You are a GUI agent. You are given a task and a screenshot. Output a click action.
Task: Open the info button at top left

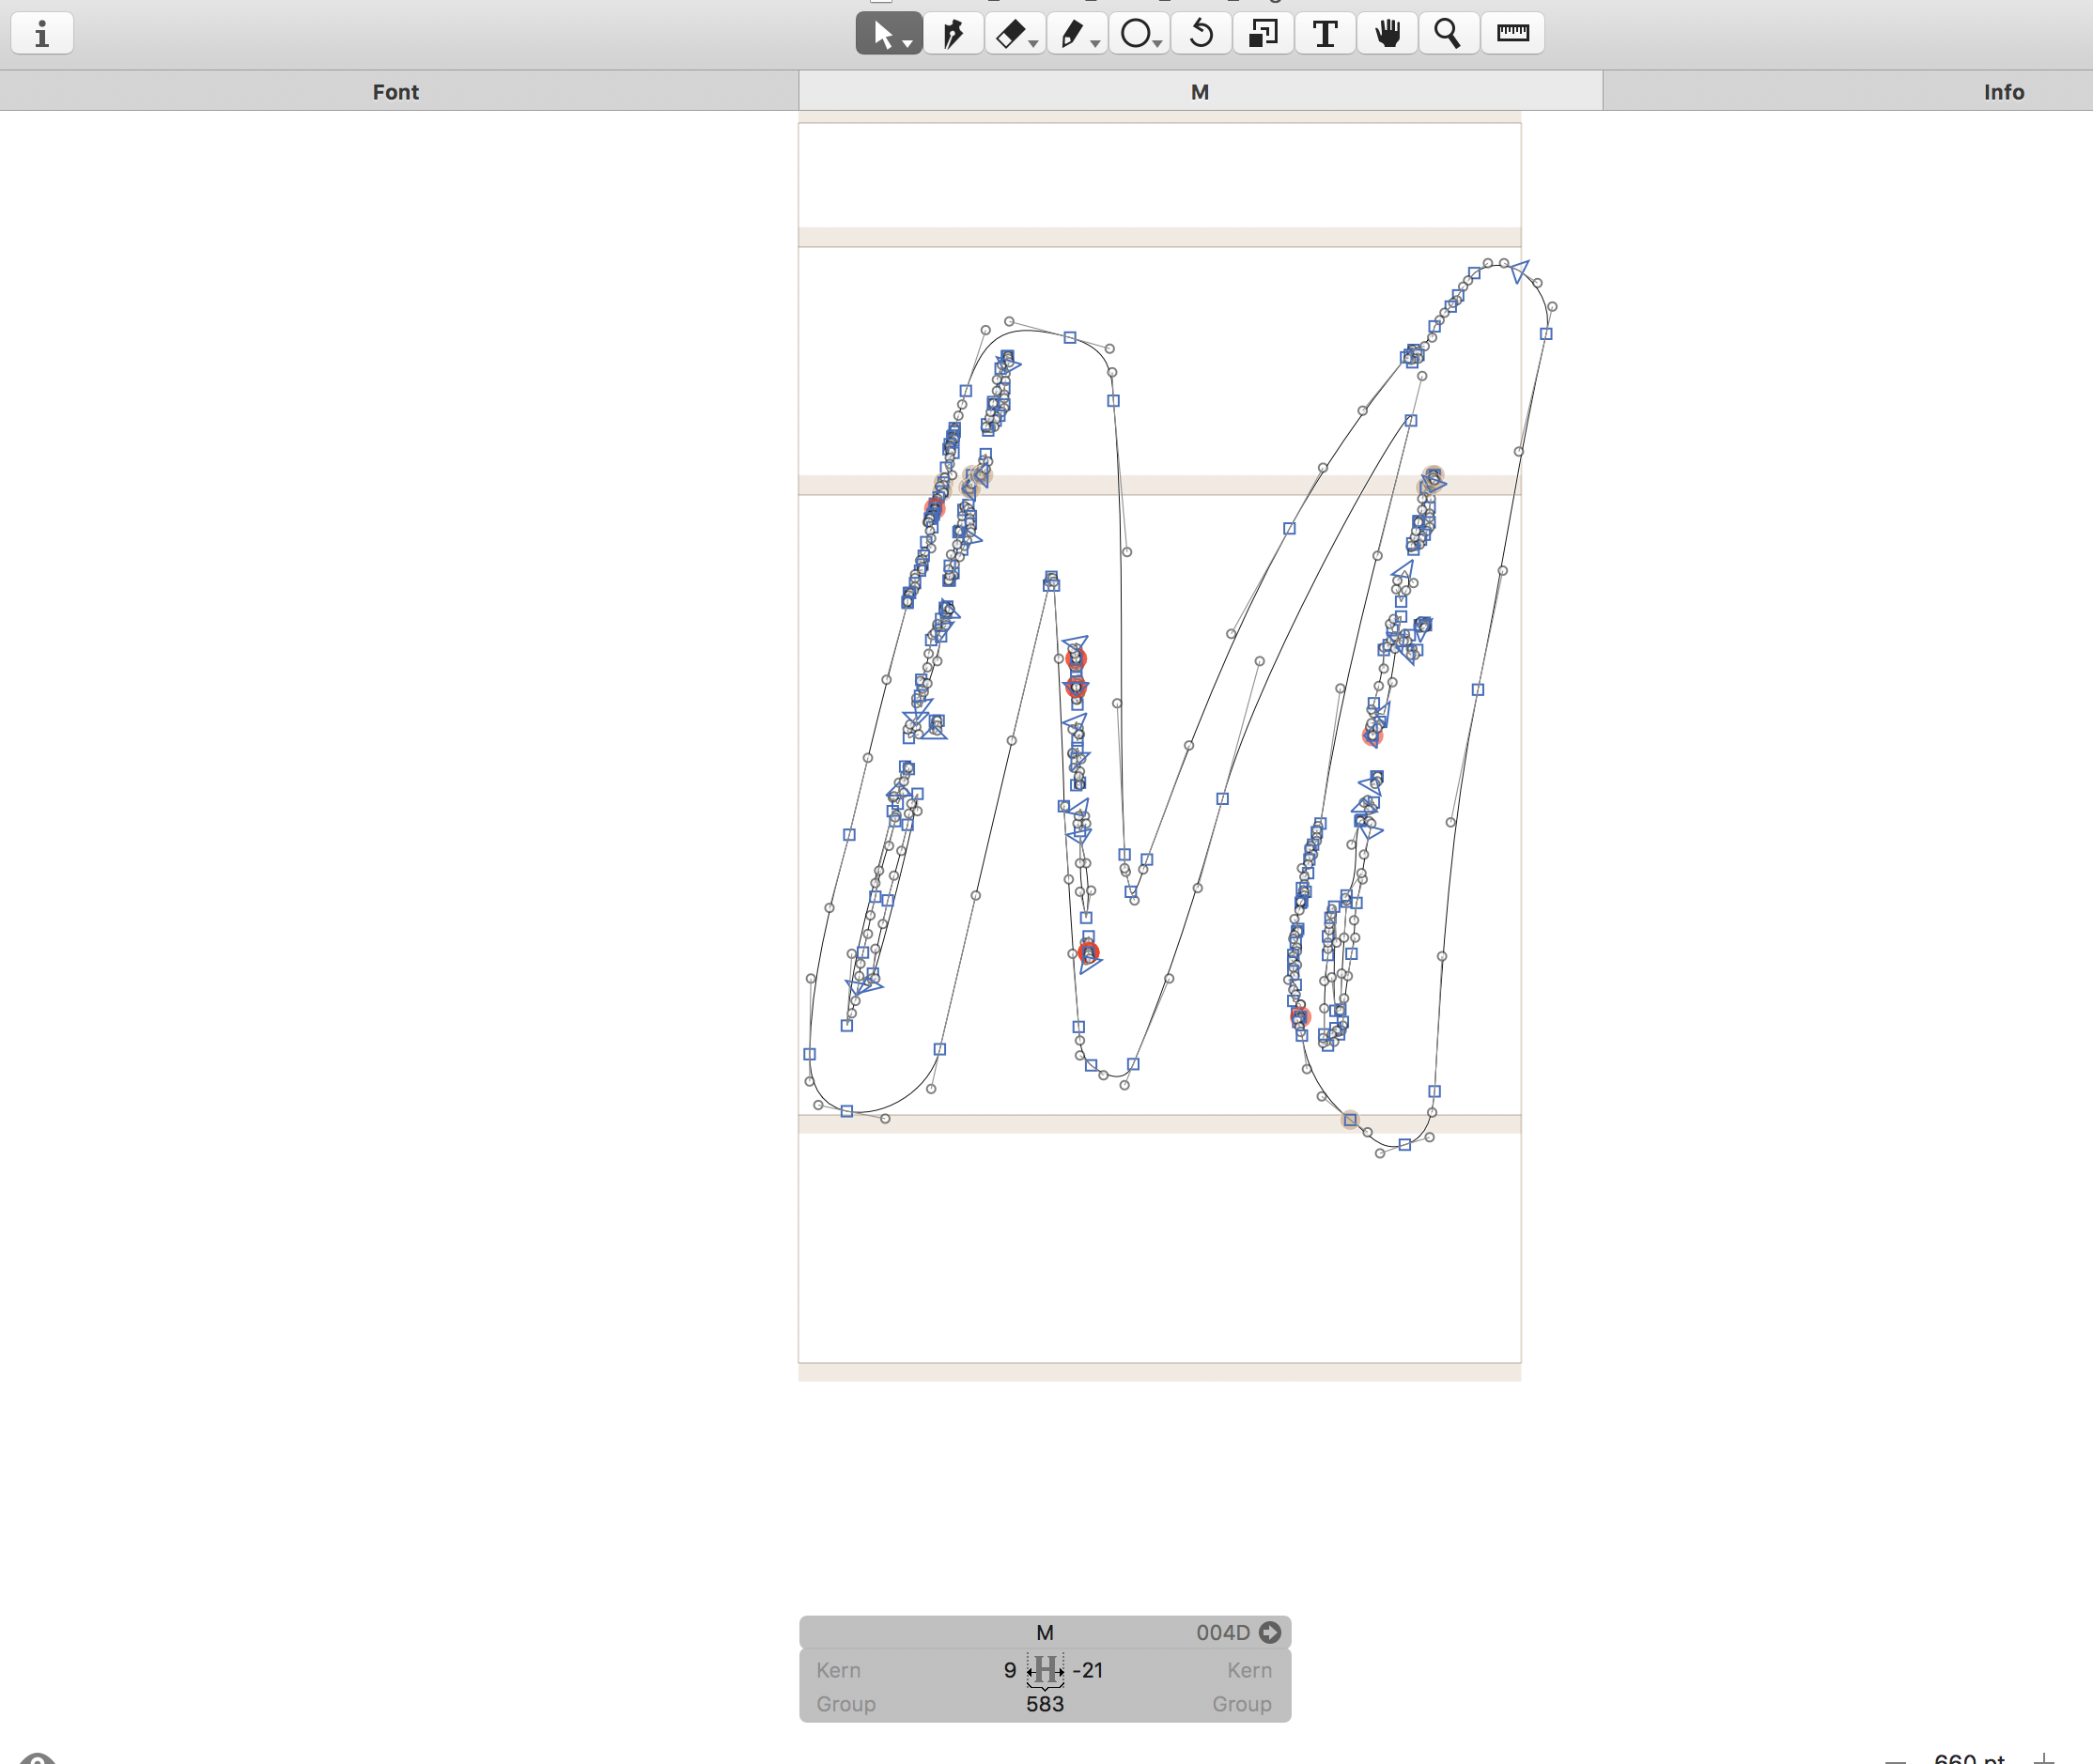(42, 34)
